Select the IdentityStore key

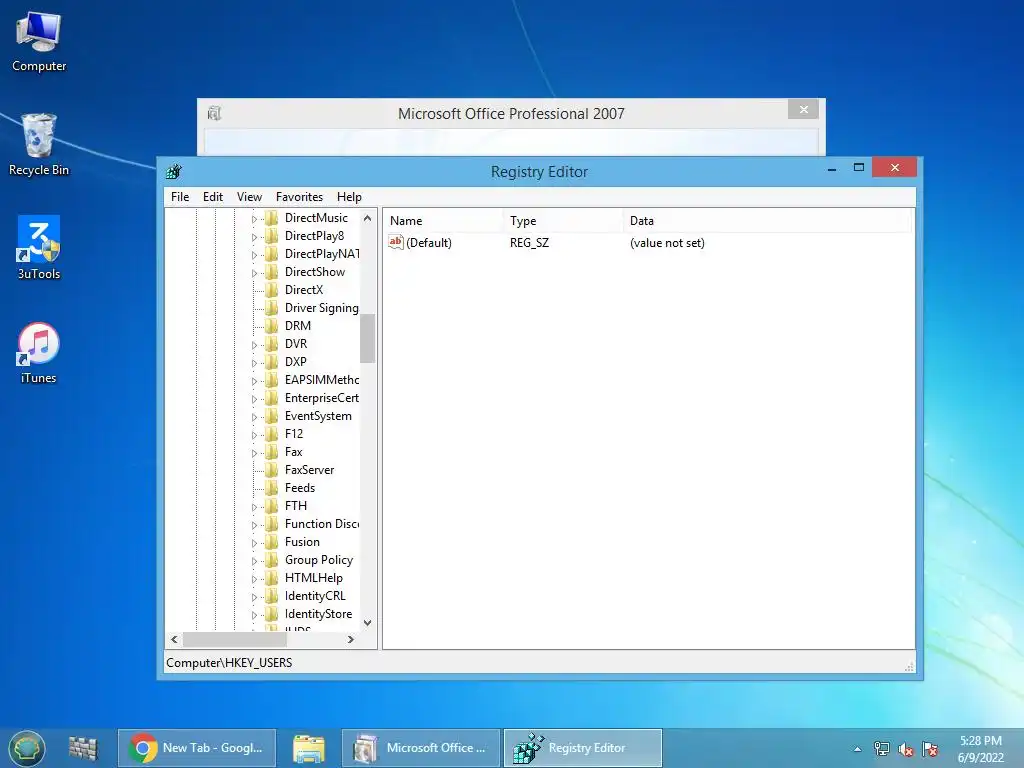tap(318, 614)
